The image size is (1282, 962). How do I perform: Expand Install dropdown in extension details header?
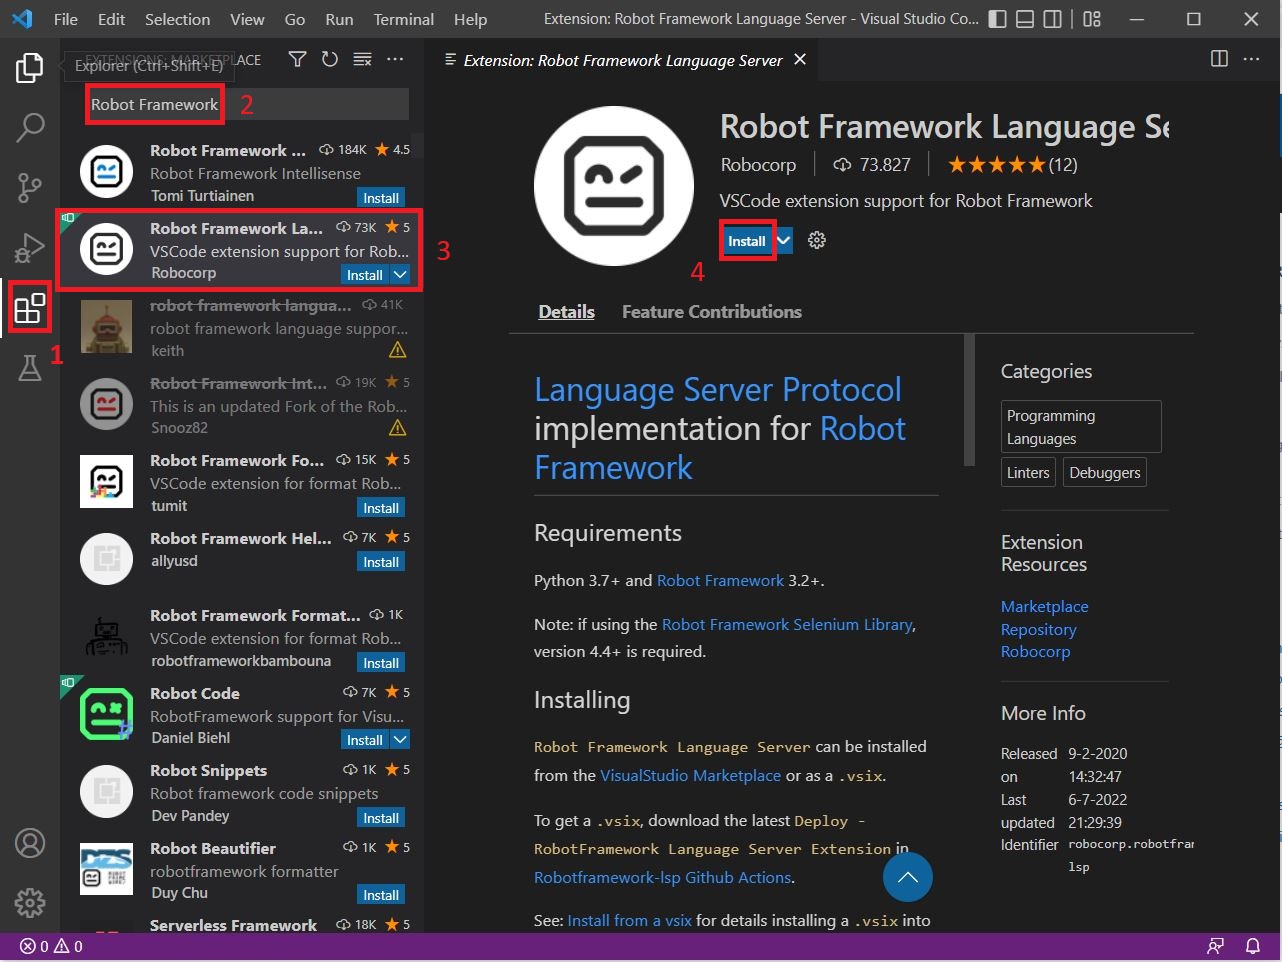click(x=785, y=241)
